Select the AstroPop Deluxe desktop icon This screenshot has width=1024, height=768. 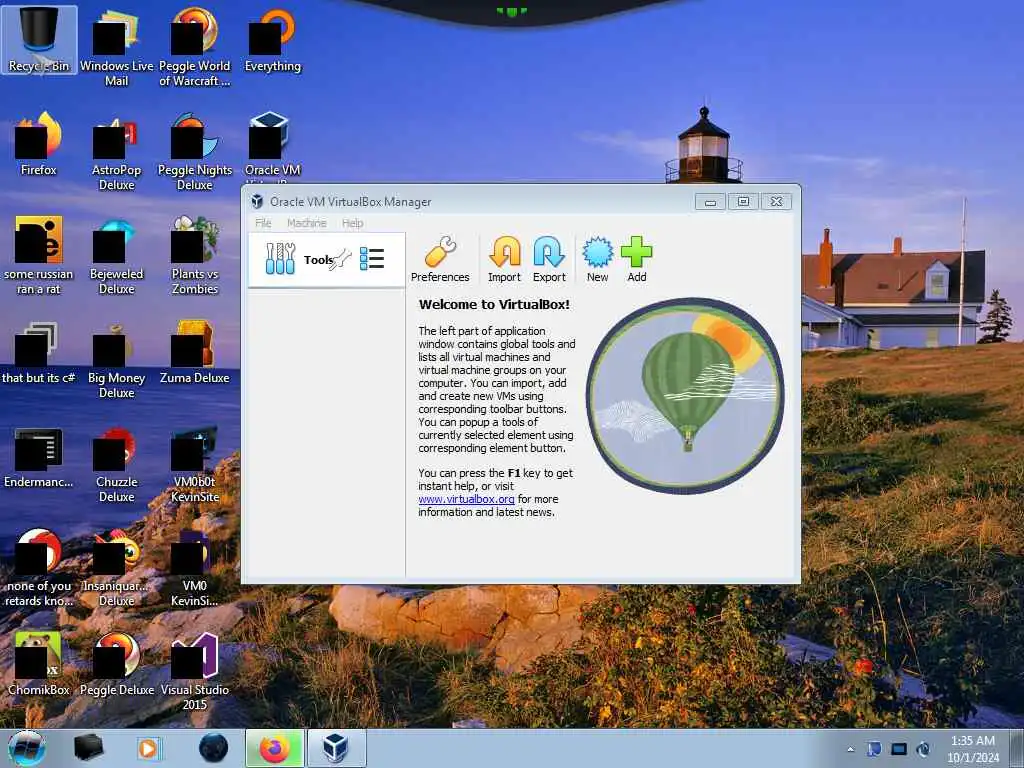(116, 152)
